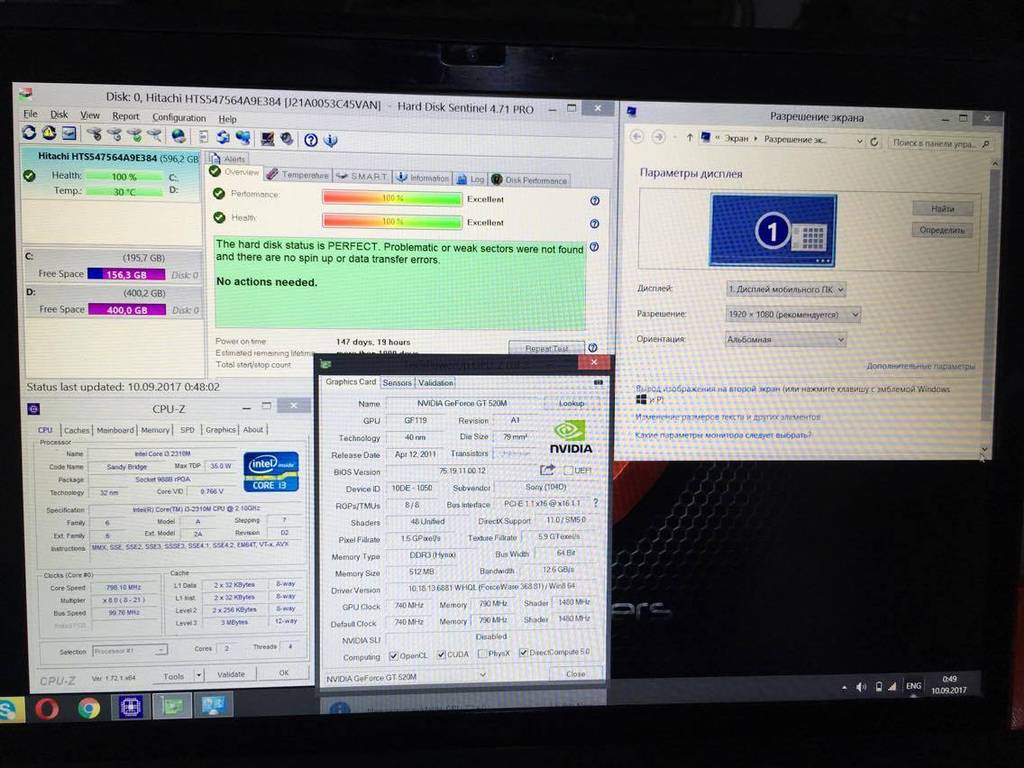Click the Skype icon on taskbar
1024x768 pixels.
point(9,709)
